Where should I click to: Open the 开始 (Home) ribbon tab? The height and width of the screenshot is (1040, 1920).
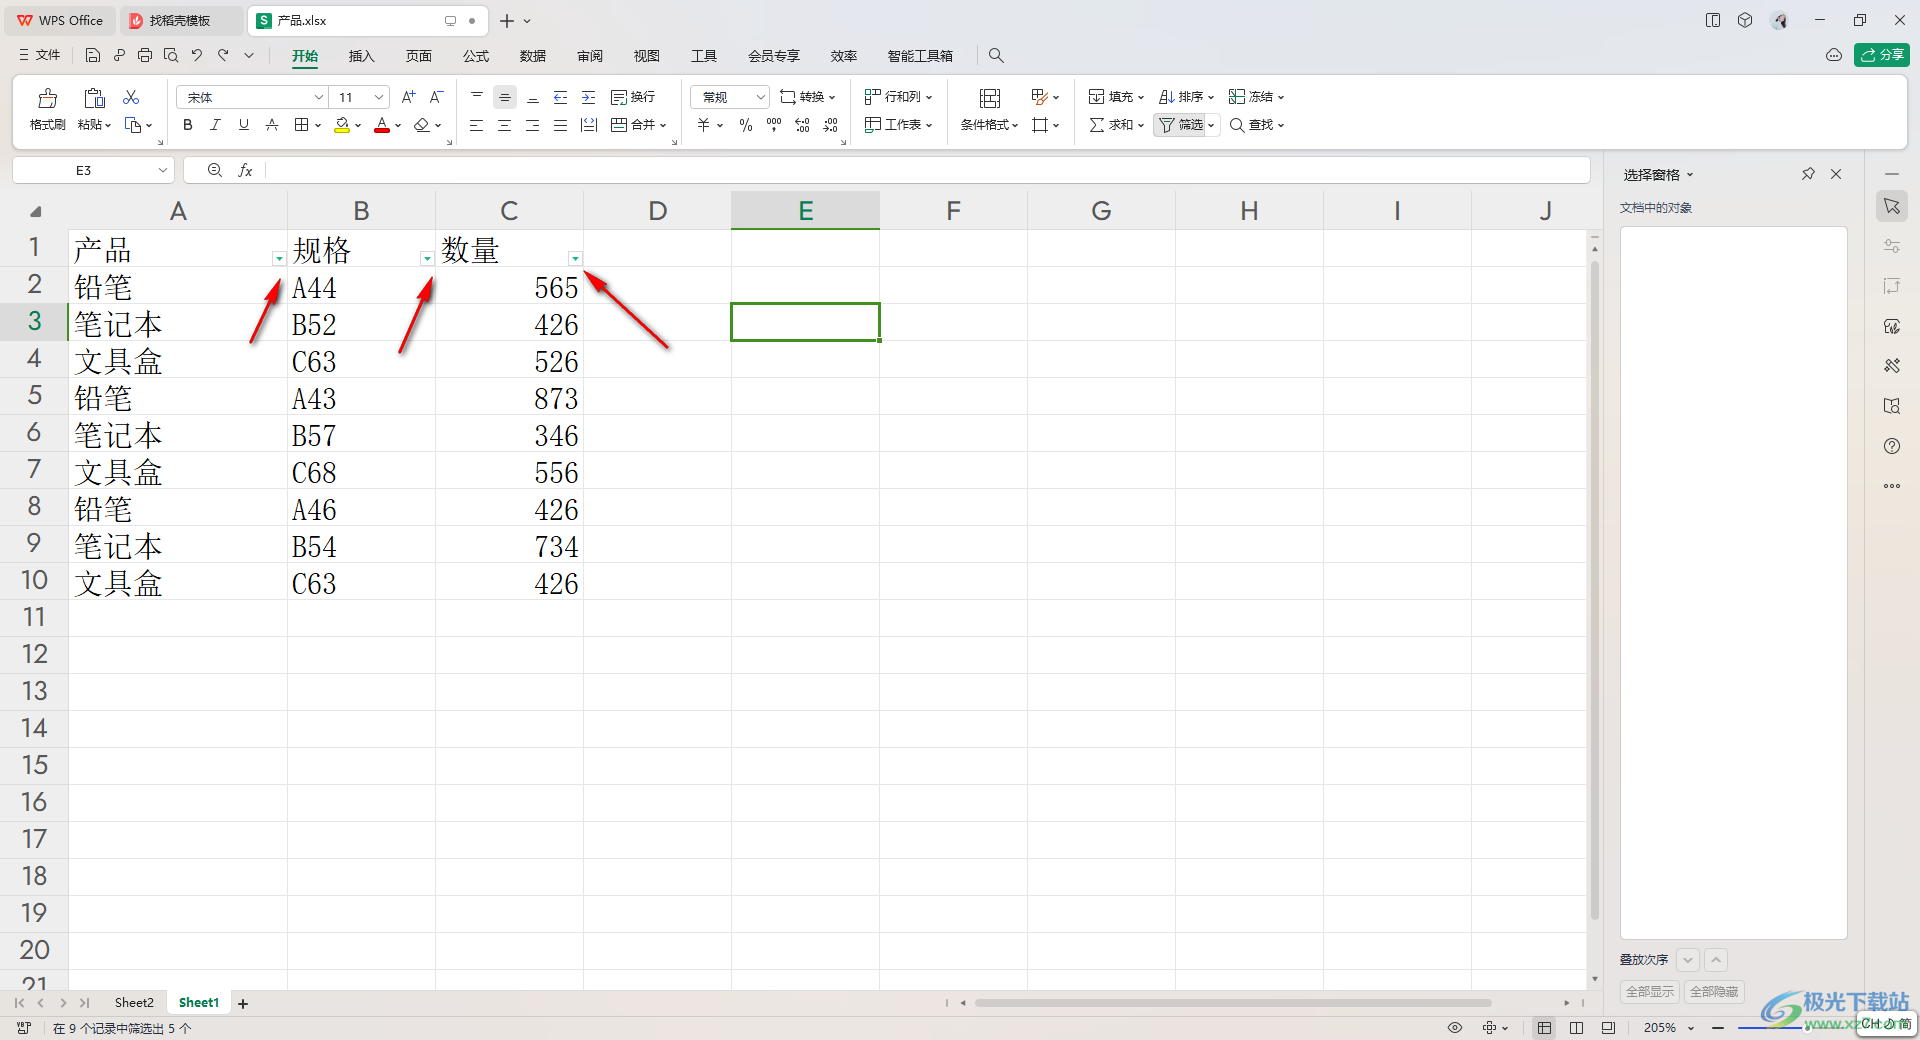[x=305, y=56]
